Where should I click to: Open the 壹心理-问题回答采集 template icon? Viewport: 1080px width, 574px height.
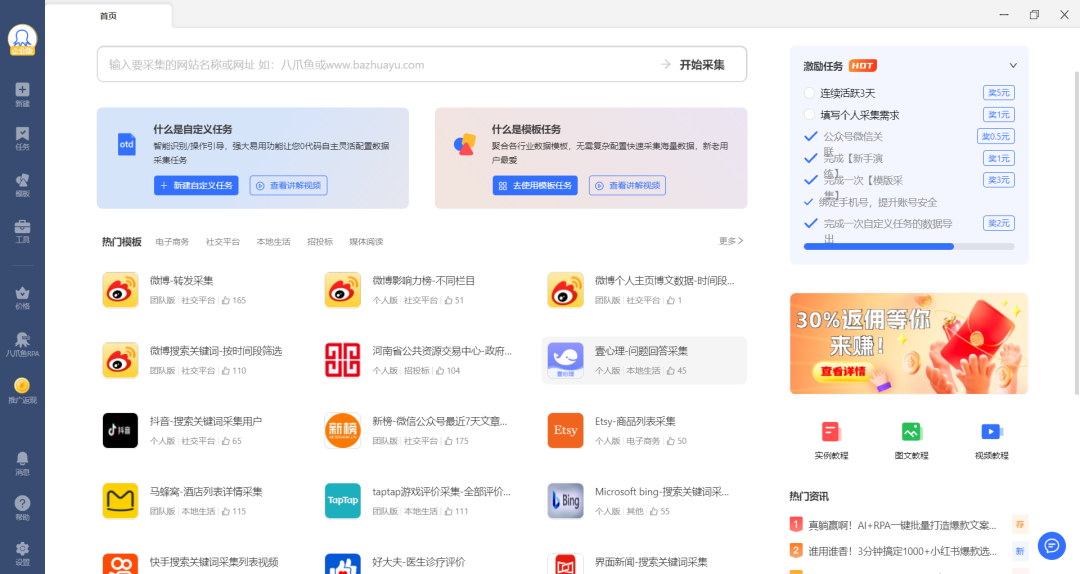pyautogui.click(x=565, y=360)
